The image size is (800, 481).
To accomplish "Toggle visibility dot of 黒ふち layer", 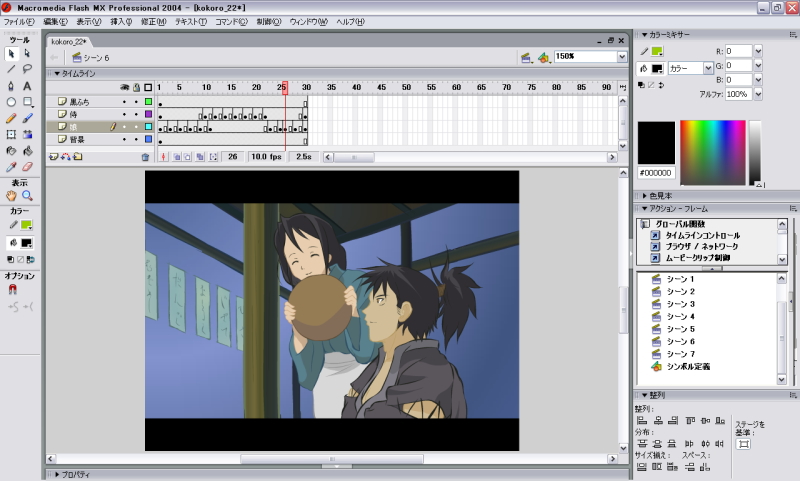I will pos(124,102).
